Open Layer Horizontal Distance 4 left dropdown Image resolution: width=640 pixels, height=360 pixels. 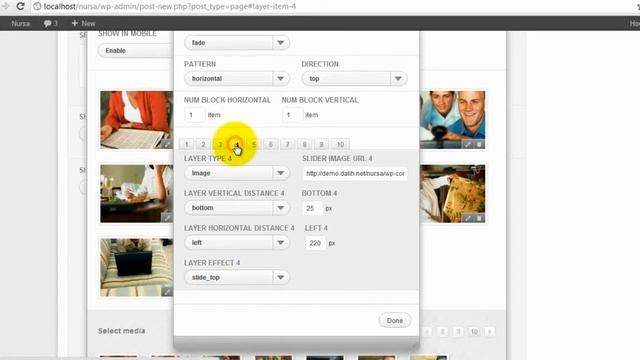pyautogui.click(x=237, y=242)
